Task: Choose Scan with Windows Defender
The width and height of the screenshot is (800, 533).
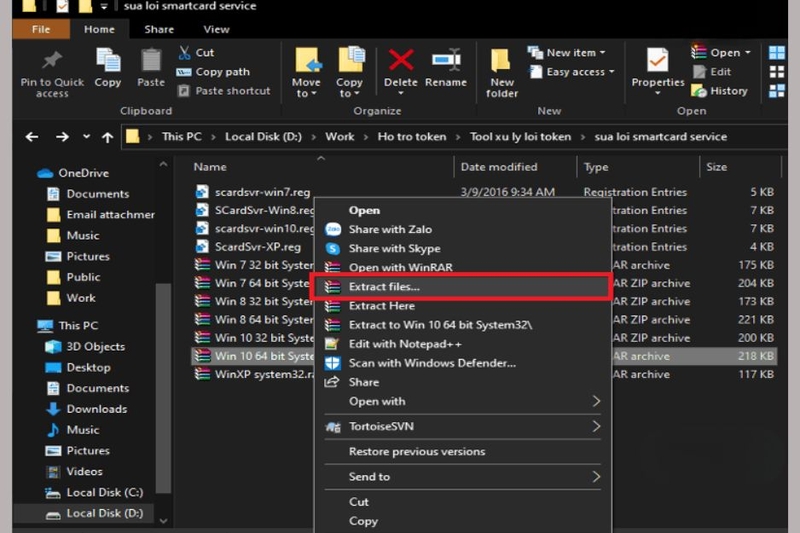Action: tap(463, 363)
